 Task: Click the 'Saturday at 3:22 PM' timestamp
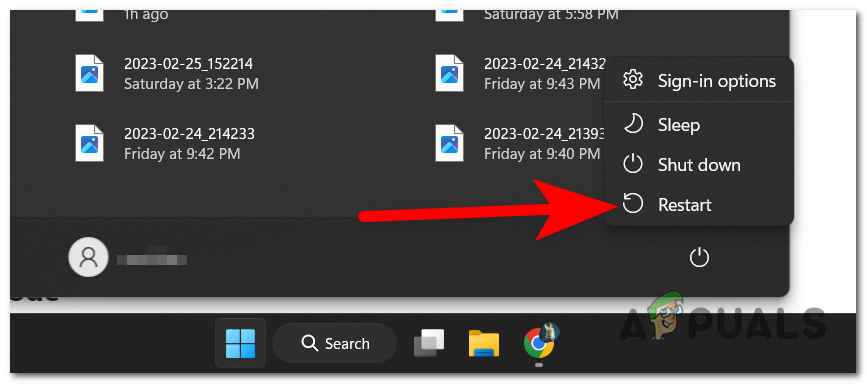[191, 84]
